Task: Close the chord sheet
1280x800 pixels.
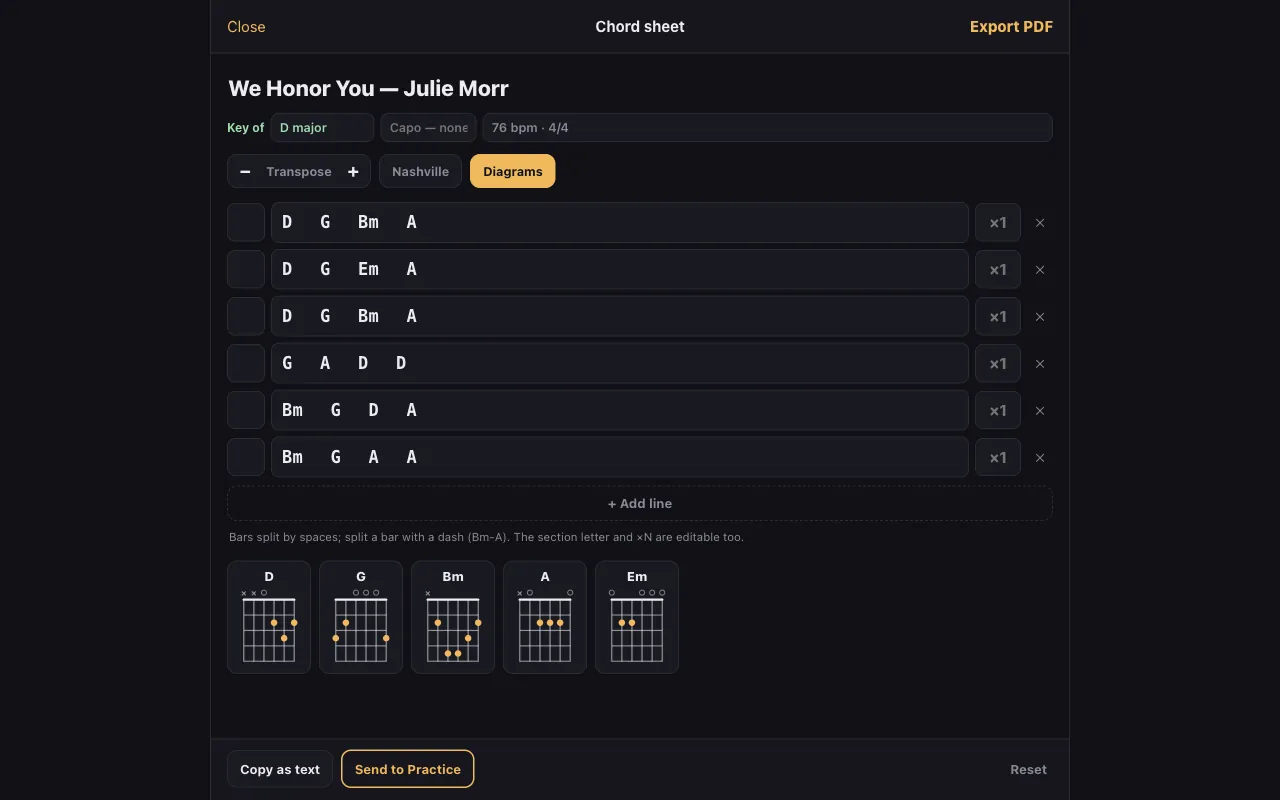Action: pyautogui.click(x=246, y=27)
